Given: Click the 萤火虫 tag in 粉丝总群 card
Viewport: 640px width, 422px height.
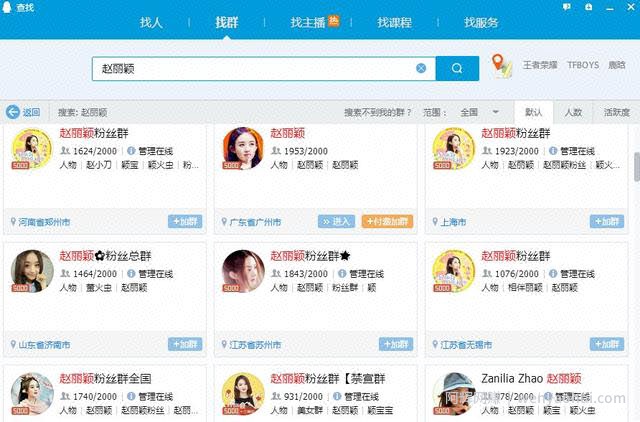Looking at the screenshot, I should click(99, 288).
